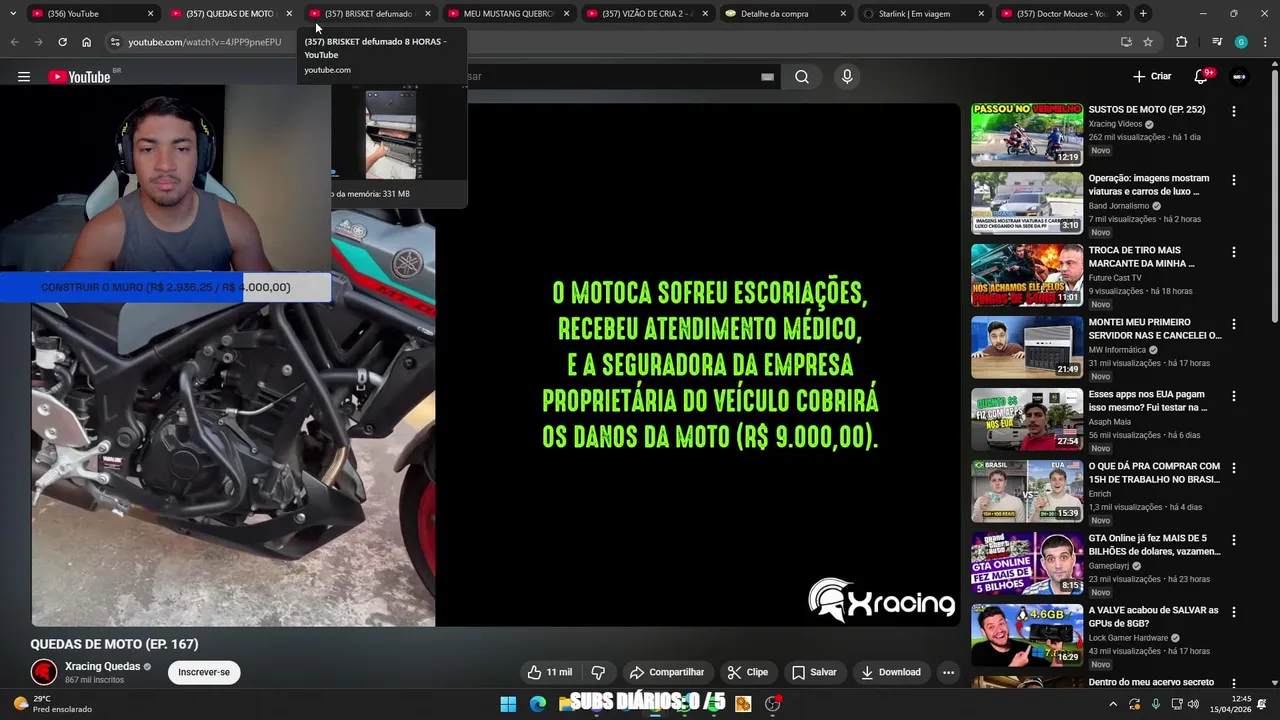The image size is (1280, 720).
Task: Open the YouTube hamburger guide menu
Action: tap(24, 77)
